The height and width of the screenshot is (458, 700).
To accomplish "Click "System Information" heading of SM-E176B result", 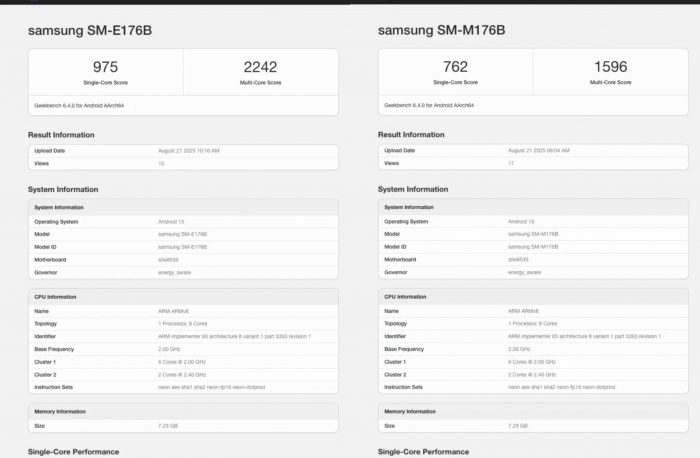I will point(63,189).
